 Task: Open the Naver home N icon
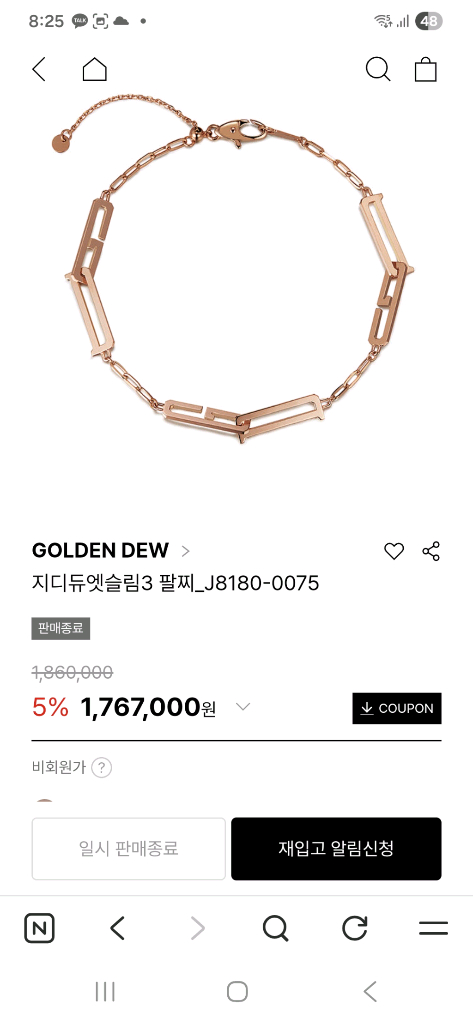point(39,927)
